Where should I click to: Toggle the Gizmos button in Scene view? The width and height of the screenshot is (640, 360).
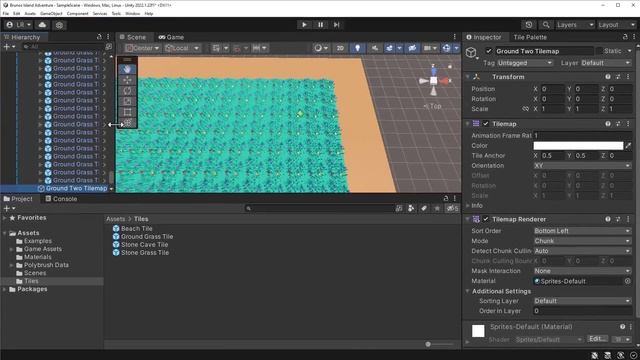coord(447,48)
